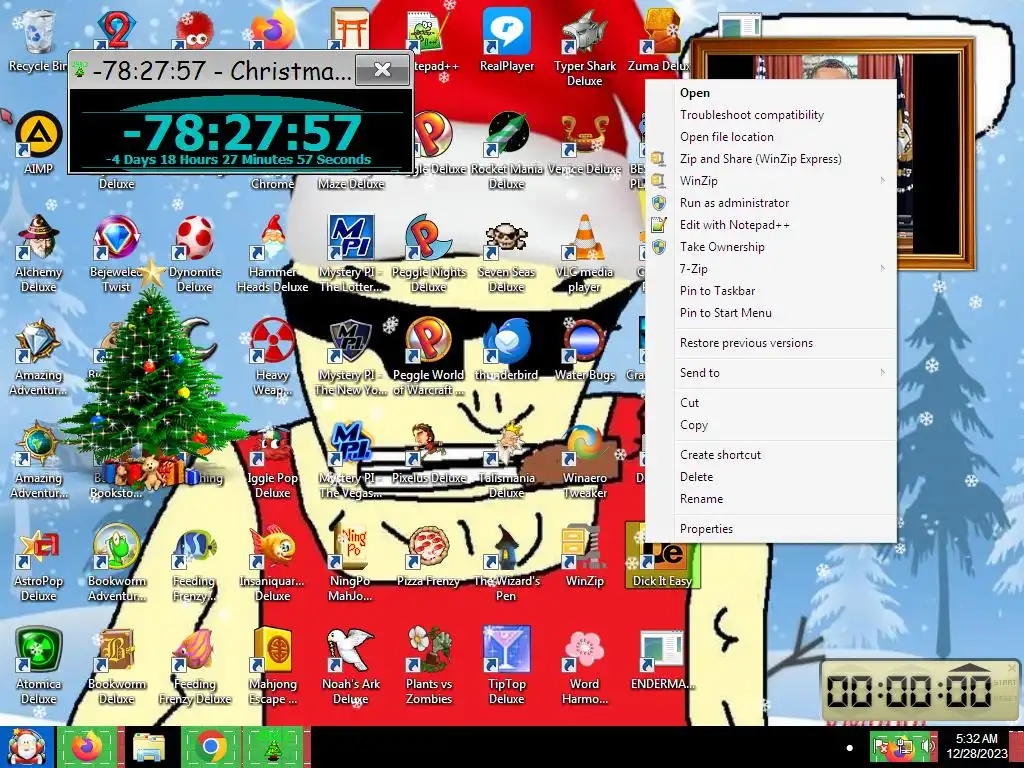Open RealPlayer desktop shortcut
This screenshot has height=768, width=1024.
click(x=507, y=40)
